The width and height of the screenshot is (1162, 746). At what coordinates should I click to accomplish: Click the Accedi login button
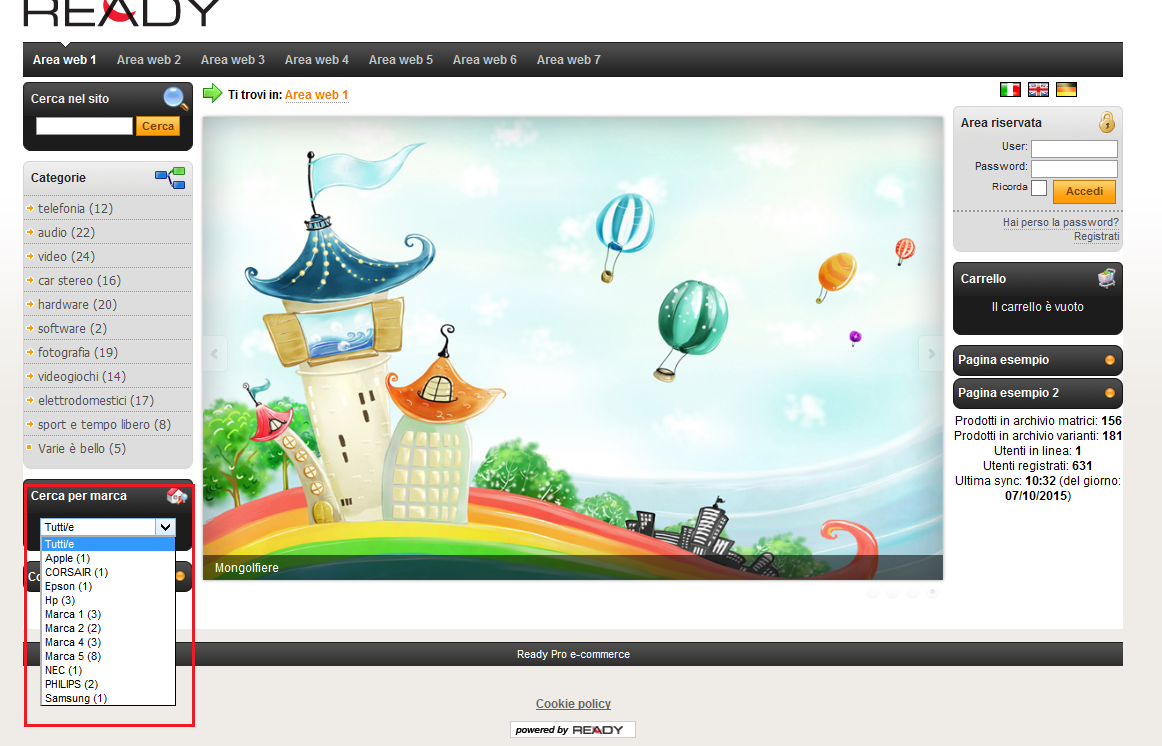1084,191
